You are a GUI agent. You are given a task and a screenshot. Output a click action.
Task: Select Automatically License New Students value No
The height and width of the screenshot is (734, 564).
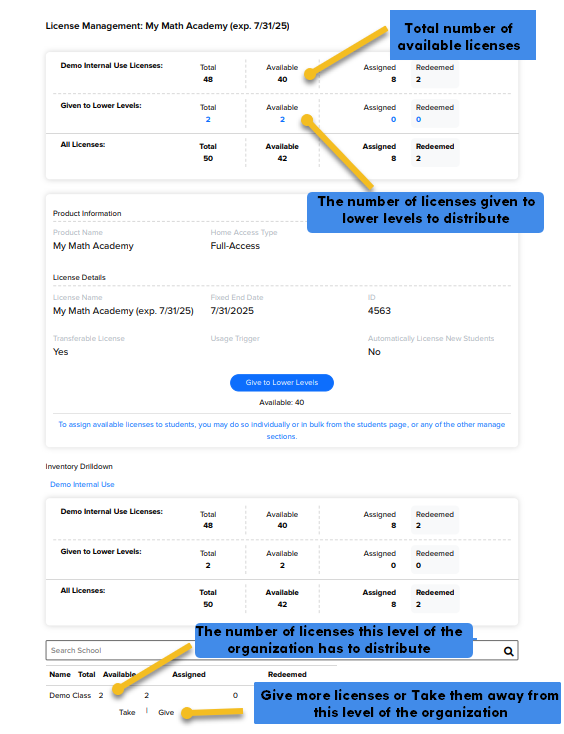point(374,352)
